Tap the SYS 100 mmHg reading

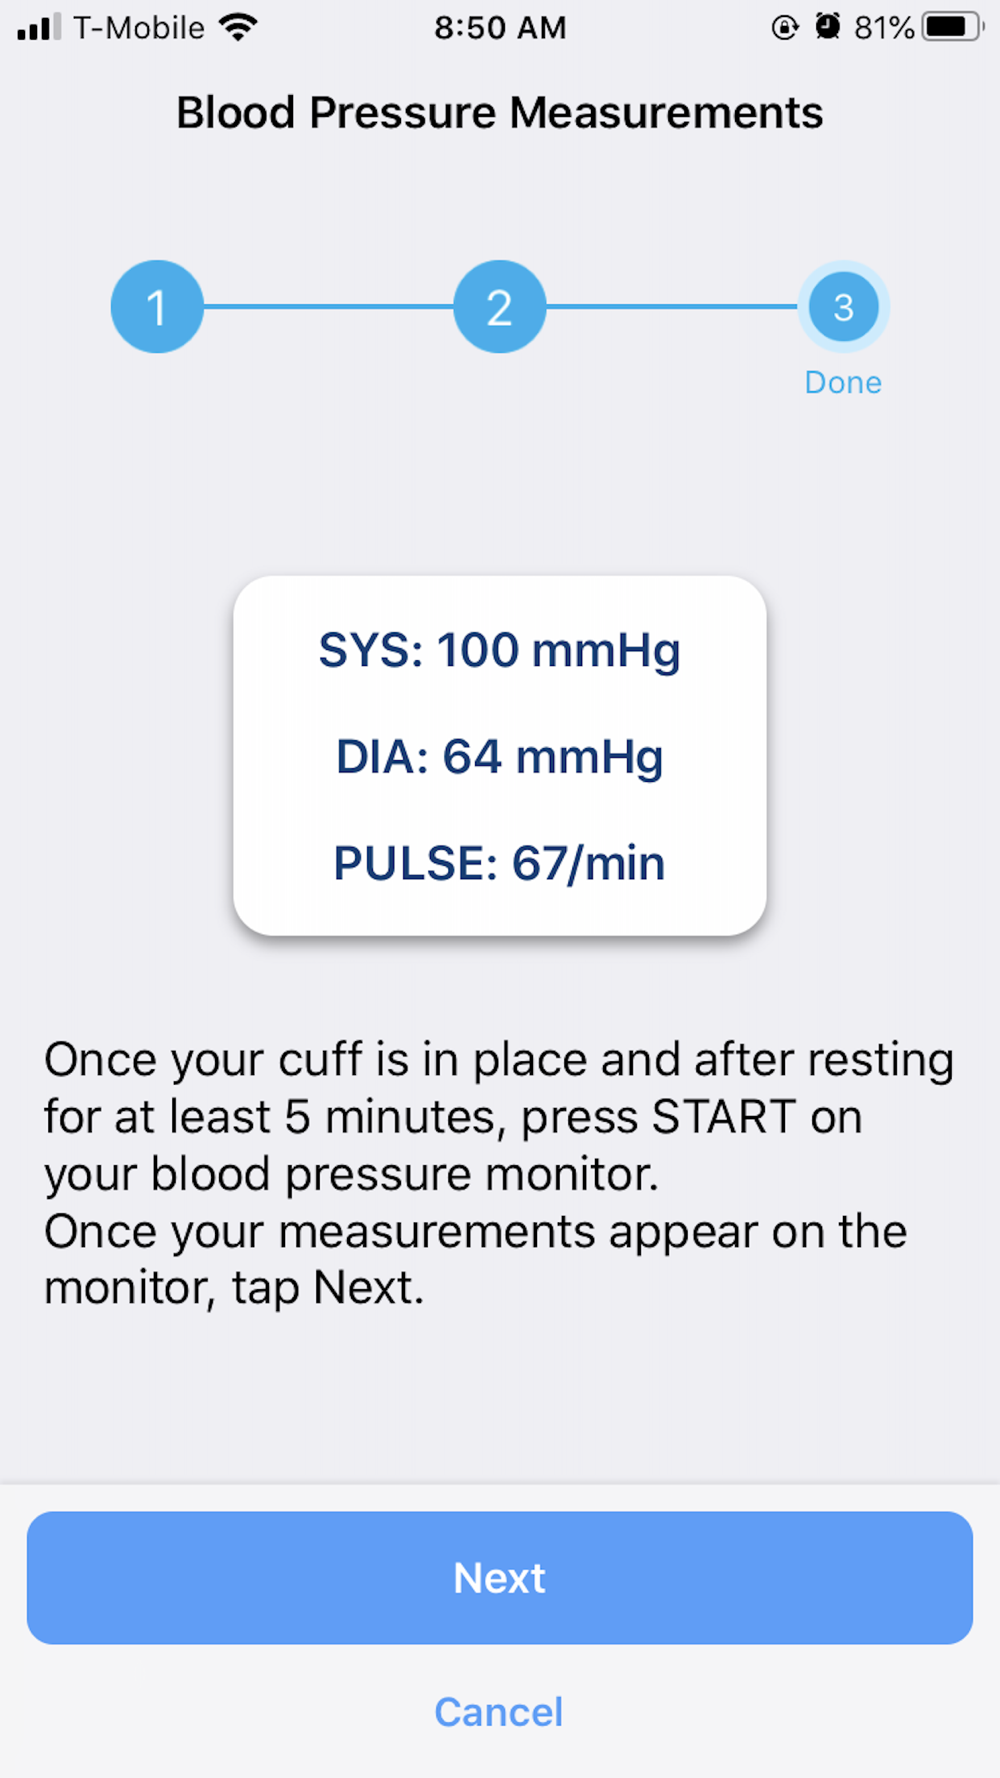pos(500,650)
